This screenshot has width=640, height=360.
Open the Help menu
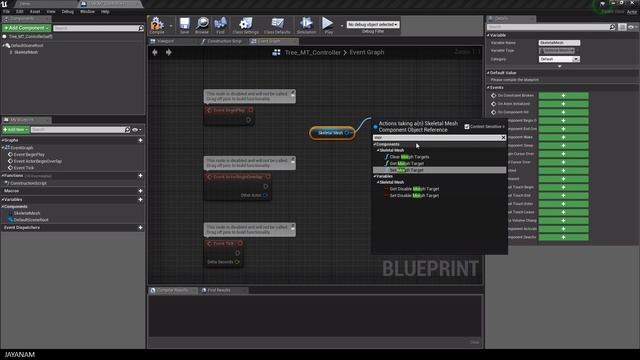click(105, 12)
